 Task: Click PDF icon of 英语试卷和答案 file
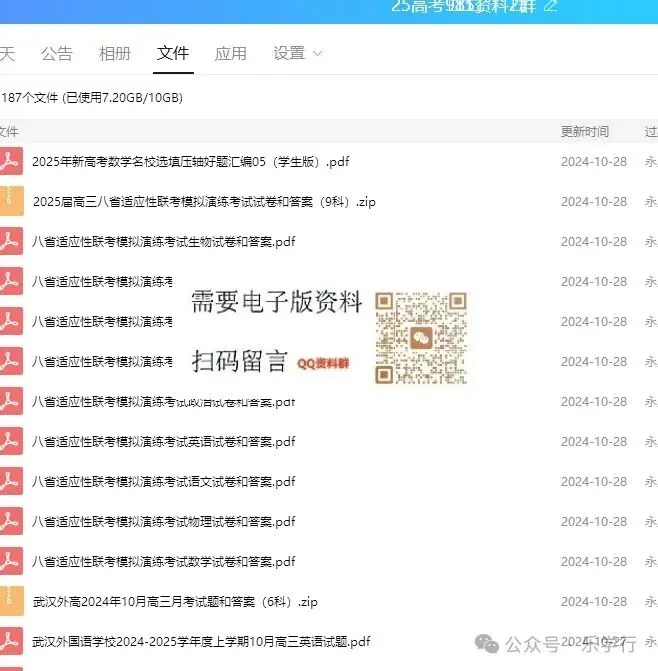(11, 441)
